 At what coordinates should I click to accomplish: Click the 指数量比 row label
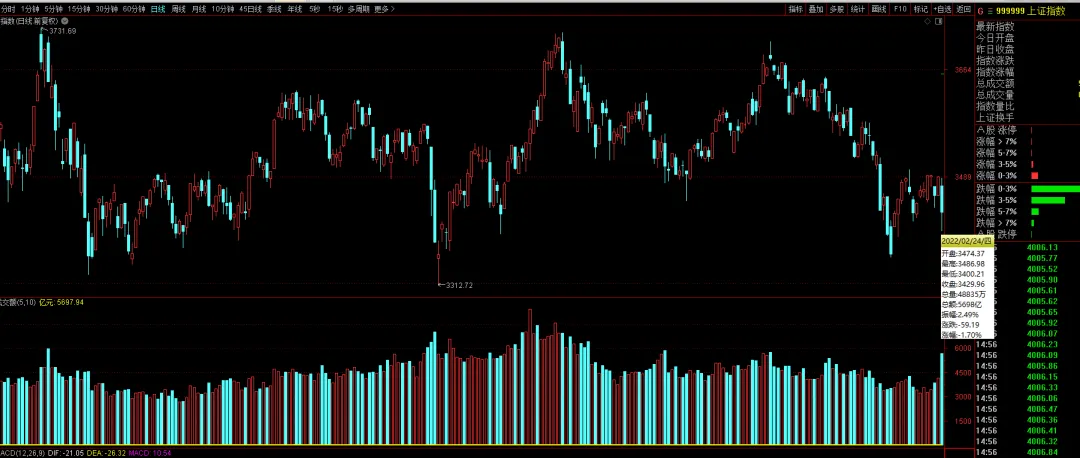coord(995,107)
